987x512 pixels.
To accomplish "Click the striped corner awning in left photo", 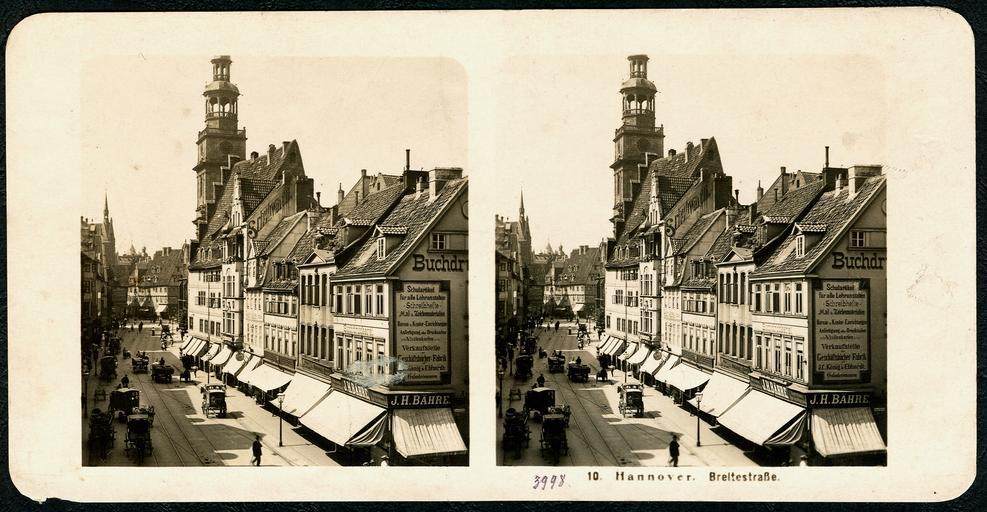I will click(428, 432).
